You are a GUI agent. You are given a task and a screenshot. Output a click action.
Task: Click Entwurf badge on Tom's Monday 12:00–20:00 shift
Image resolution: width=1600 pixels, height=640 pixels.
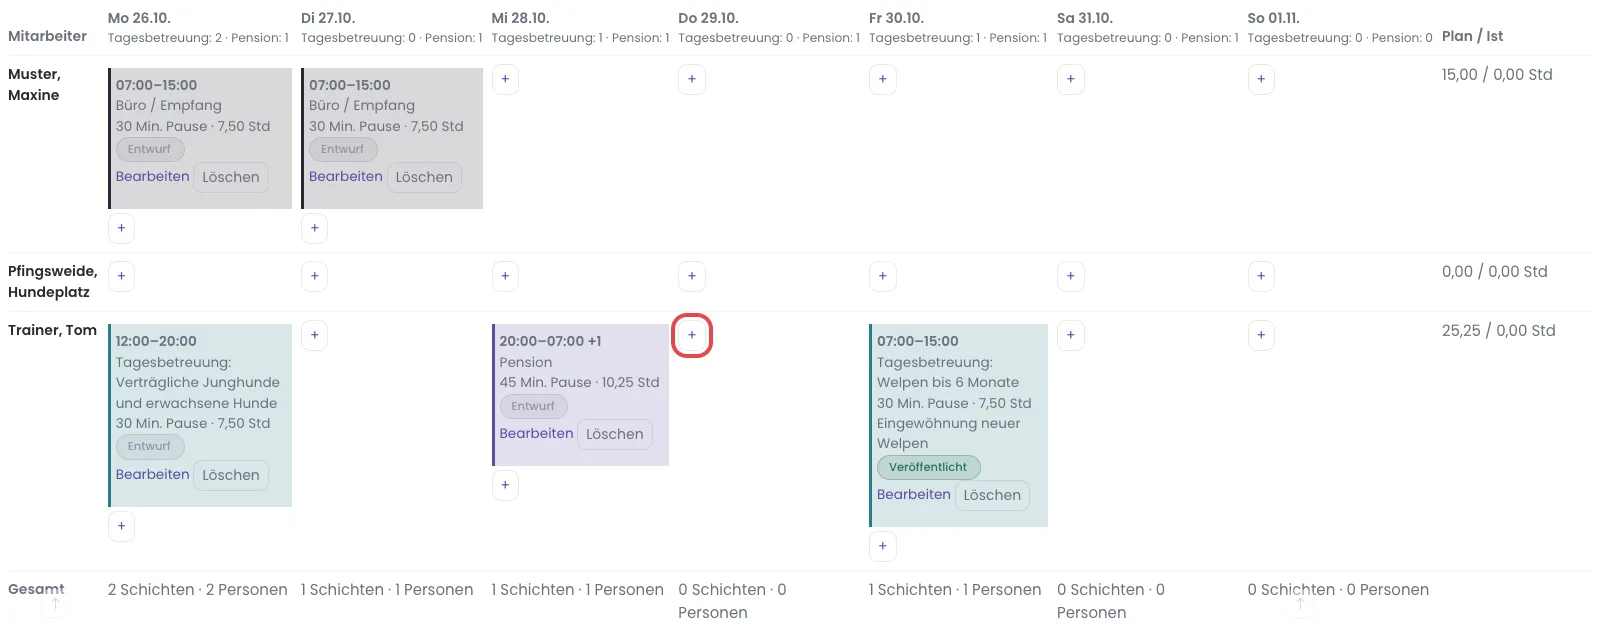[x=149, y=446]
